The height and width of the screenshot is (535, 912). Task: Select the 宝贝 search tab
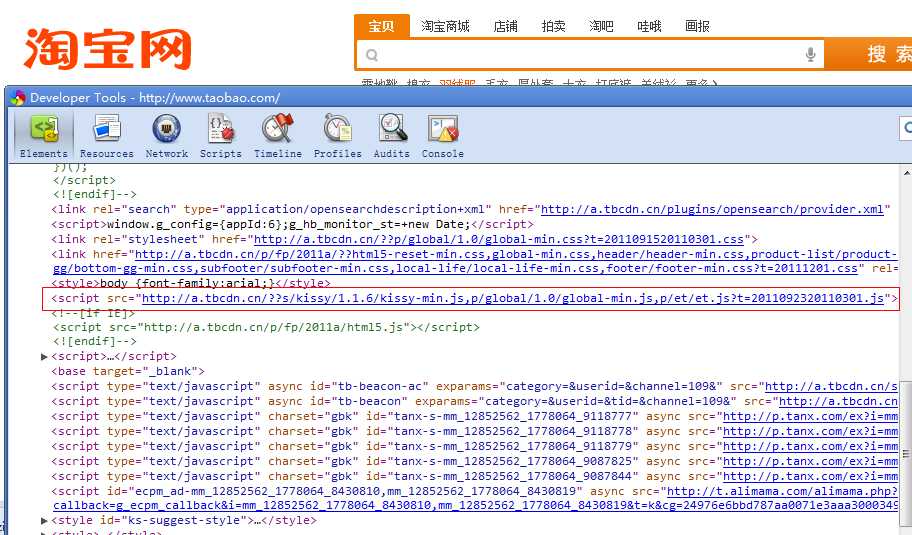click(x=382, y=26)
